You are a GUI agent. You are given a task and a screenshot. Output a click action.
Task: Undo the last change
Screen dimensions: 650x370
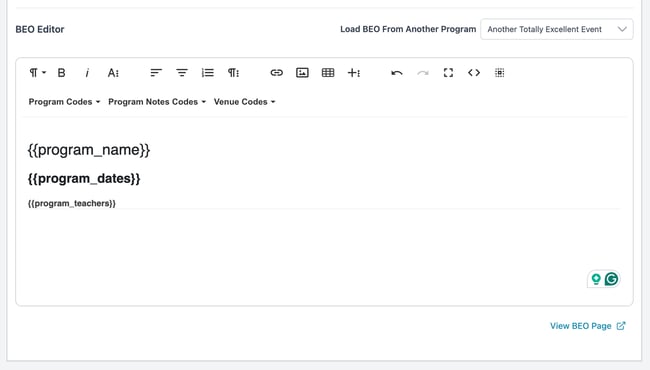tap(397, 73)
